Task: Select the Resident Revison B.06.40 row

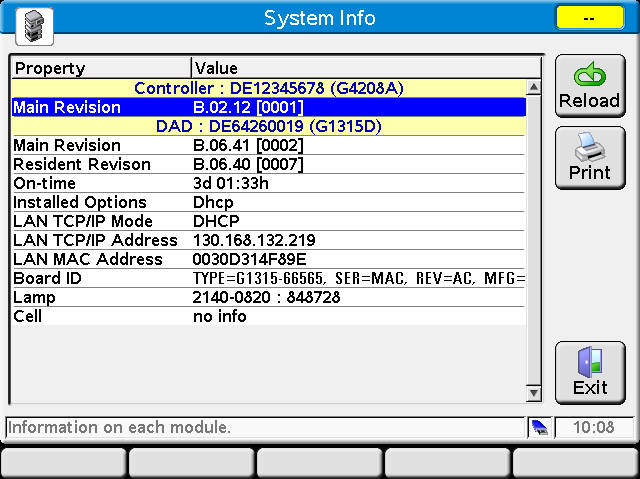Action: [x=269, y=164]
